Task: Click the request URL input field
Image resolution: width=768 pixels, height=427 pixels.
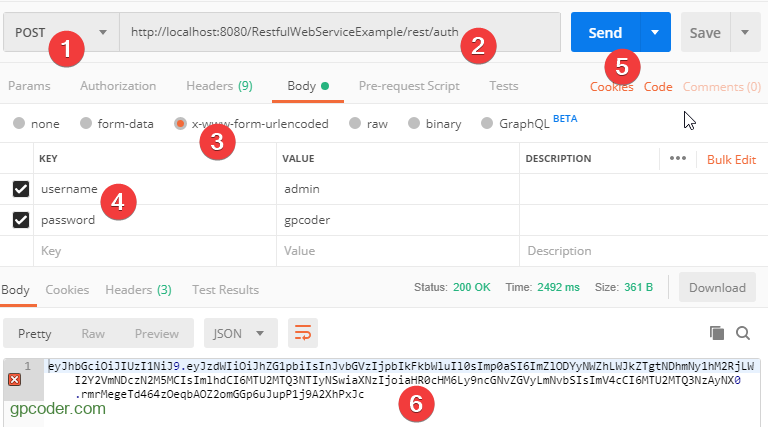Action: pyautogui.click(x=340, y=33)
